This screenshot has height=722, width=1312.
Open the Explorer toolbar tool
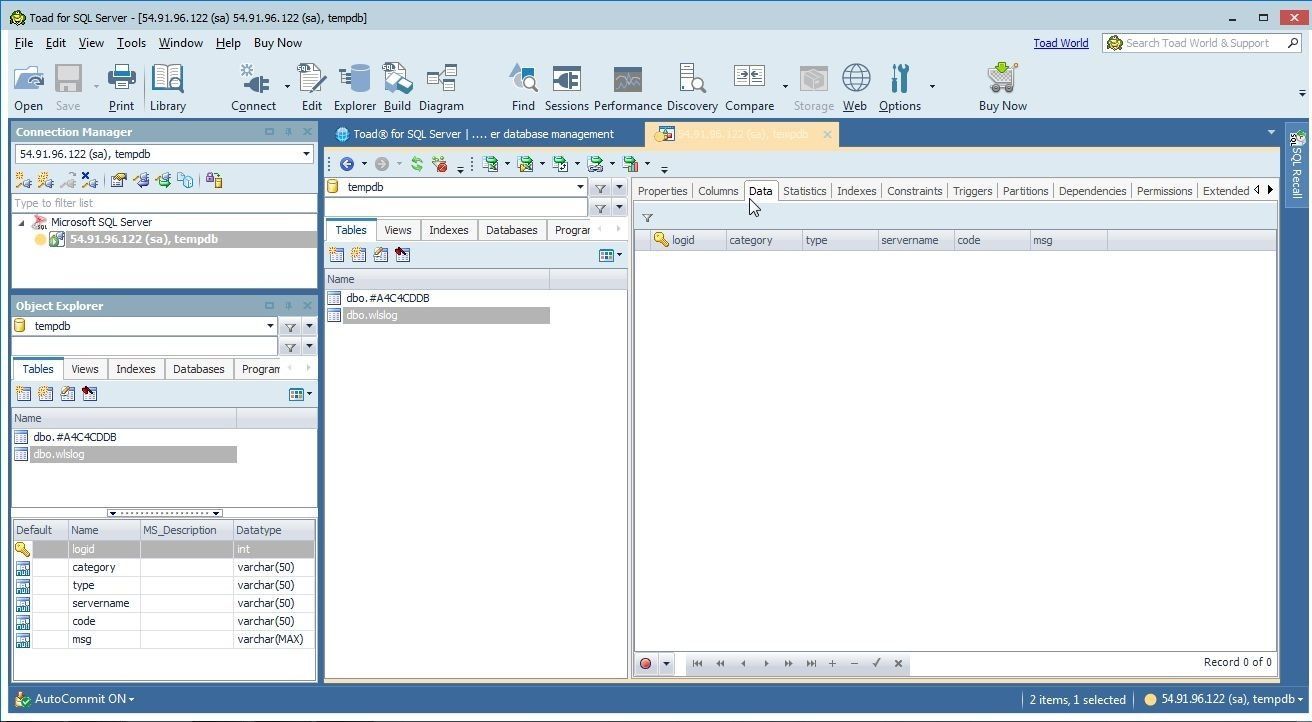[x=354, y=88]
